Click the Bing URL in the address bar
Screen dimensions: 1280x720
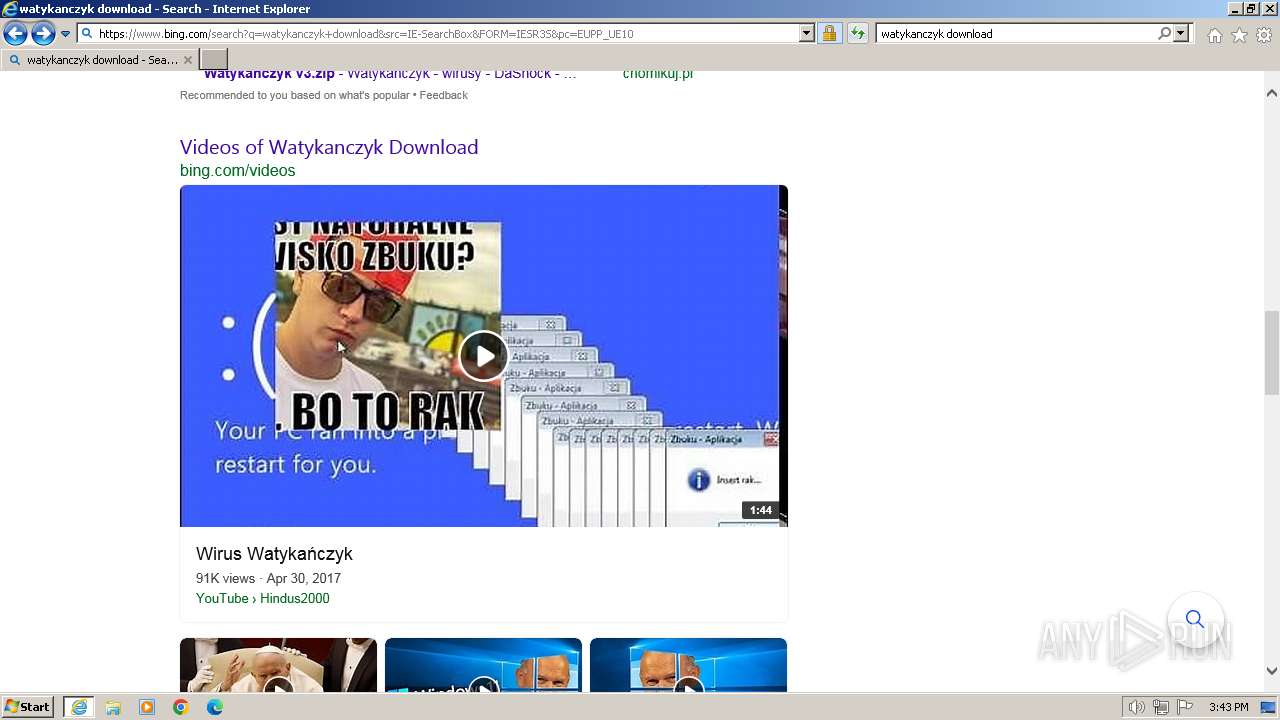[x=365, y=34]
